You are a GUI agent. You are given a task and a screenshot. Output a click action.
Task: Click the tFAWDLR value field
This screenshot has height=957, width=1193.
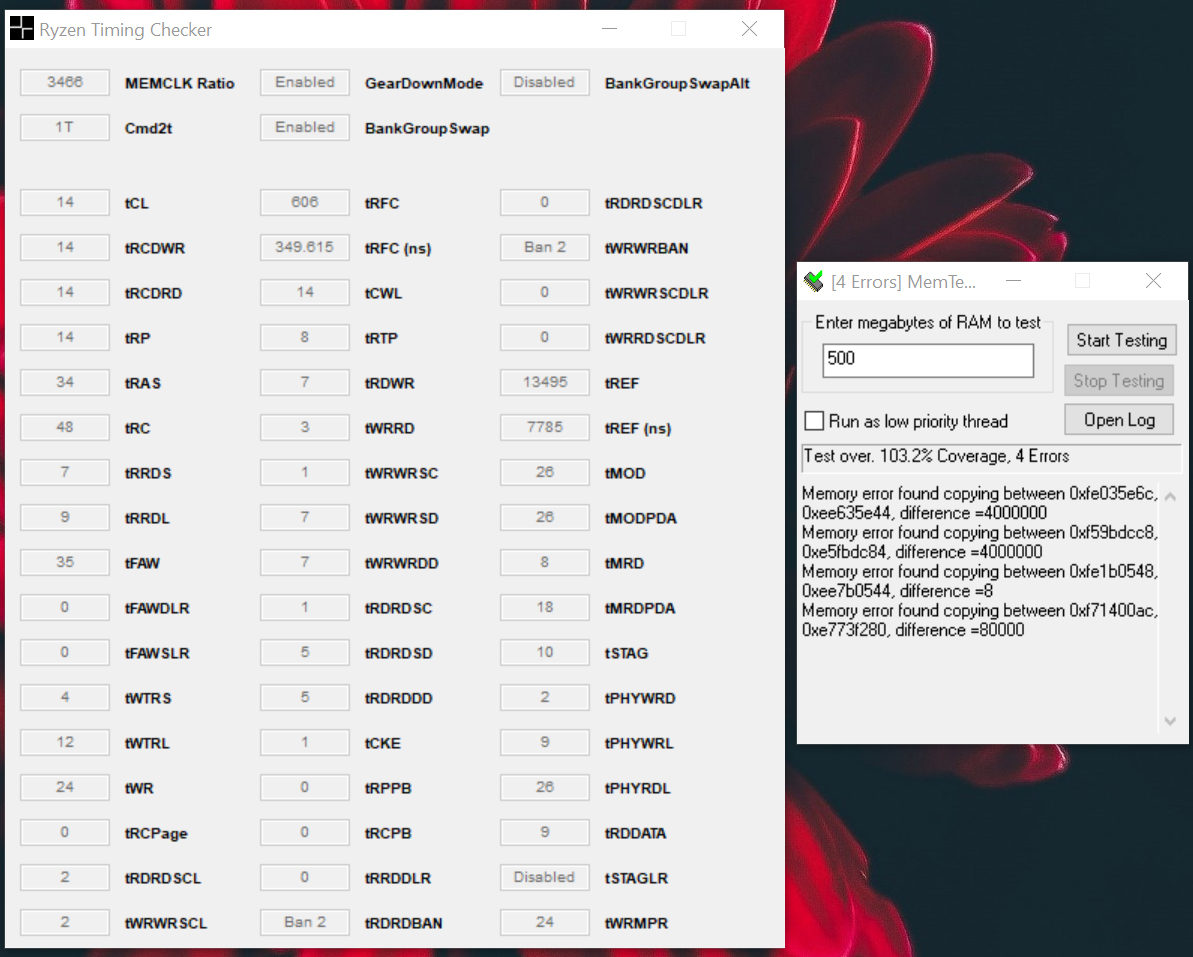click(x=65, y=607)
